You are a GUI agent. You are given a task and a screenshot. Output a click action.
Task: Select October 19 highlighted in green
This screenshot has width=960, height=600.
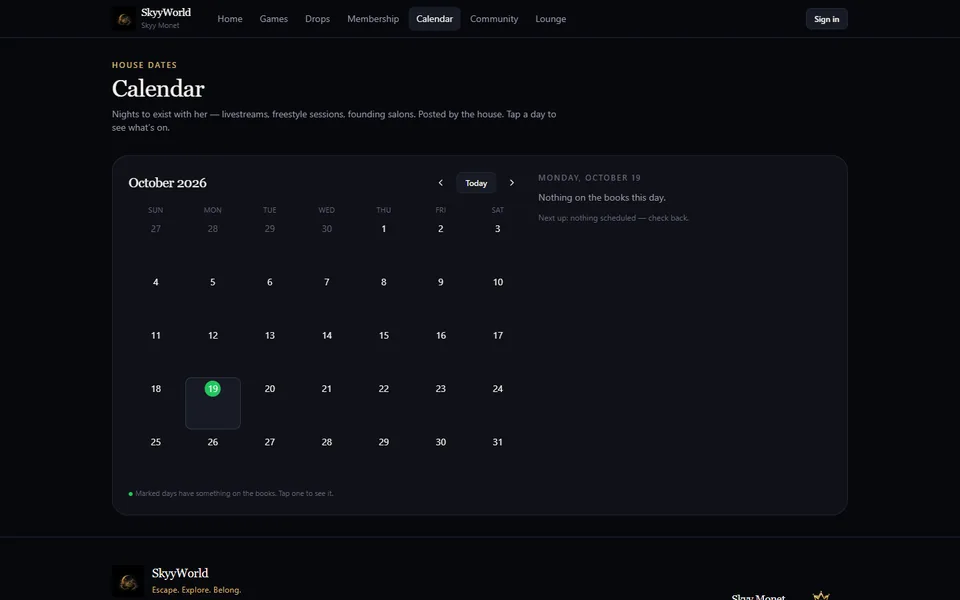click(x=212, y=403)
